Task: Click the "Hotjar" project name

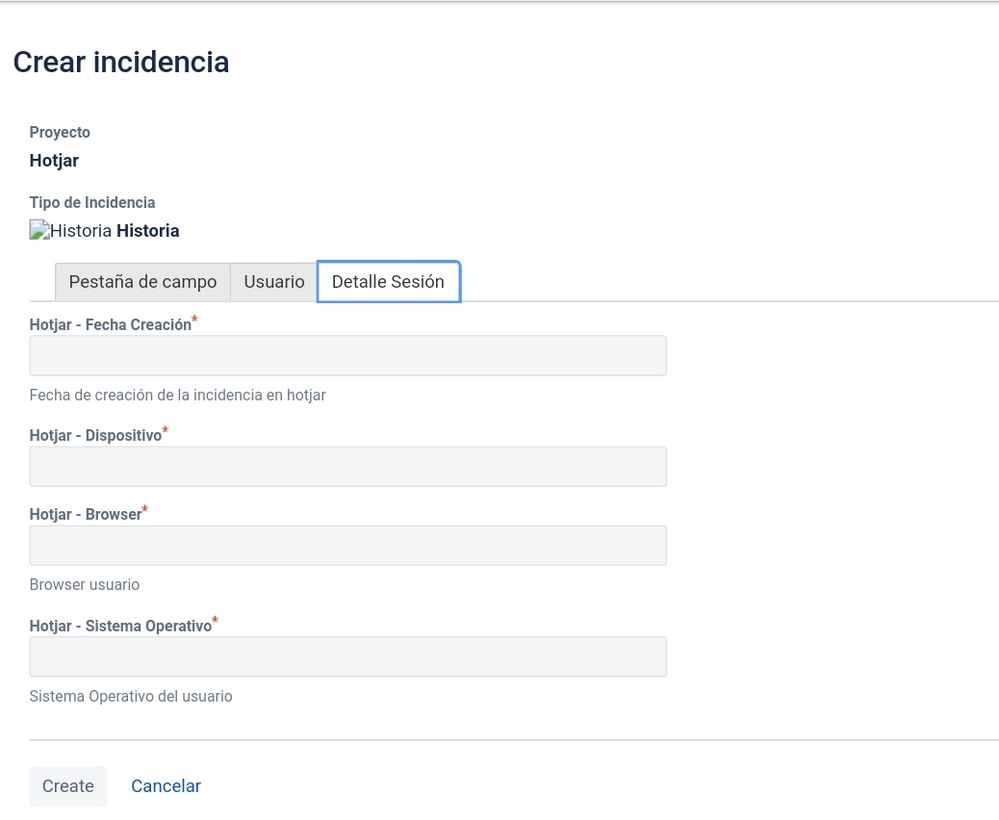Action: pyautogui.click(x=53, y=160)
